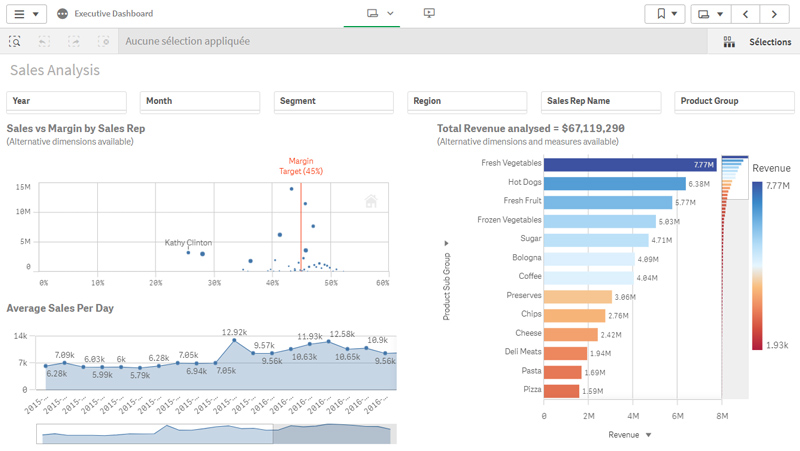Select the Chips bar
The height and width of the screenshot is (451, 800).
point(574,315)
